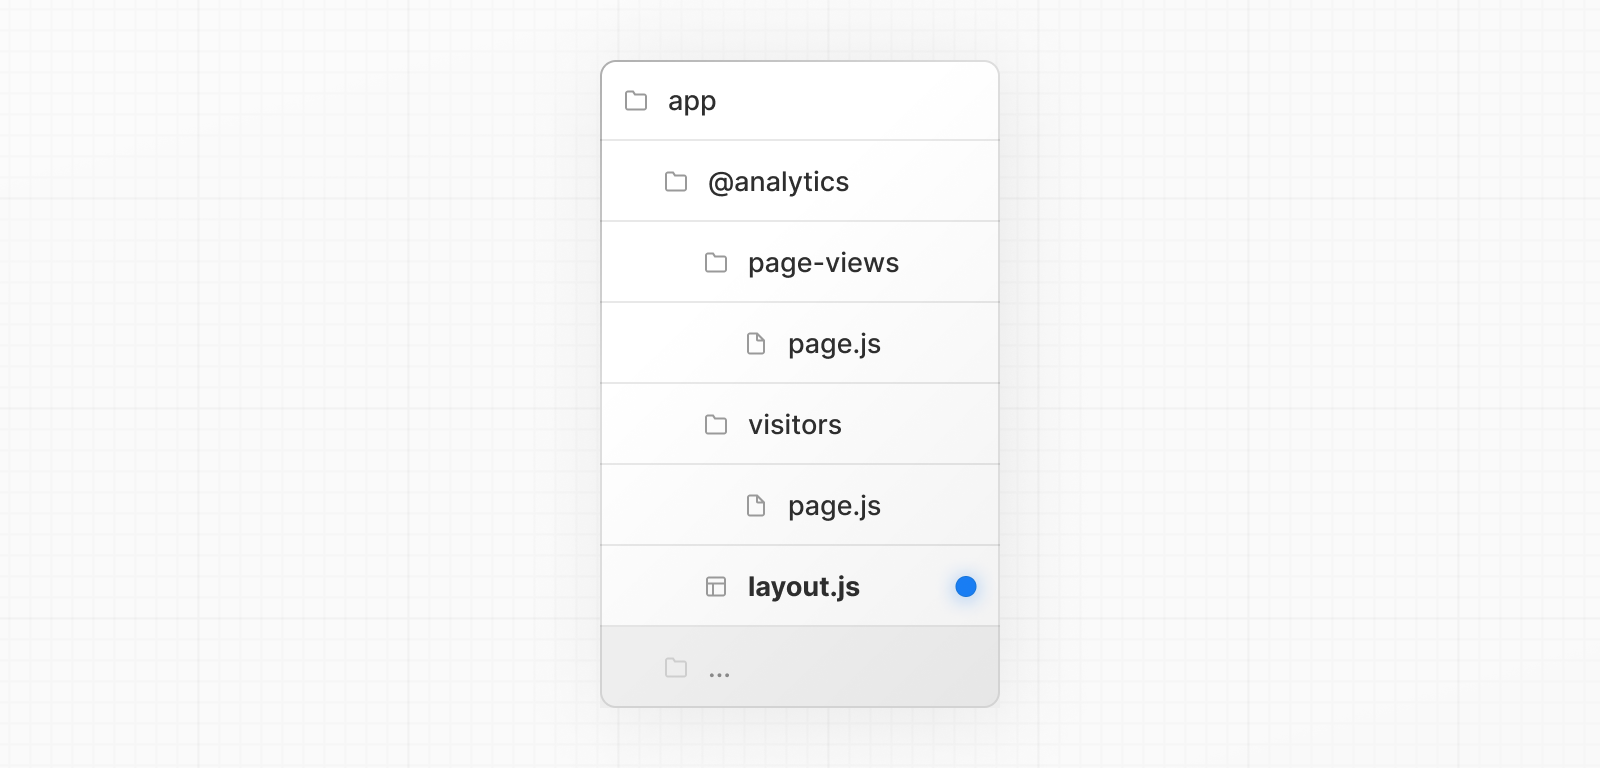Click the grayed ellipsis folder icon

[676, 668]
